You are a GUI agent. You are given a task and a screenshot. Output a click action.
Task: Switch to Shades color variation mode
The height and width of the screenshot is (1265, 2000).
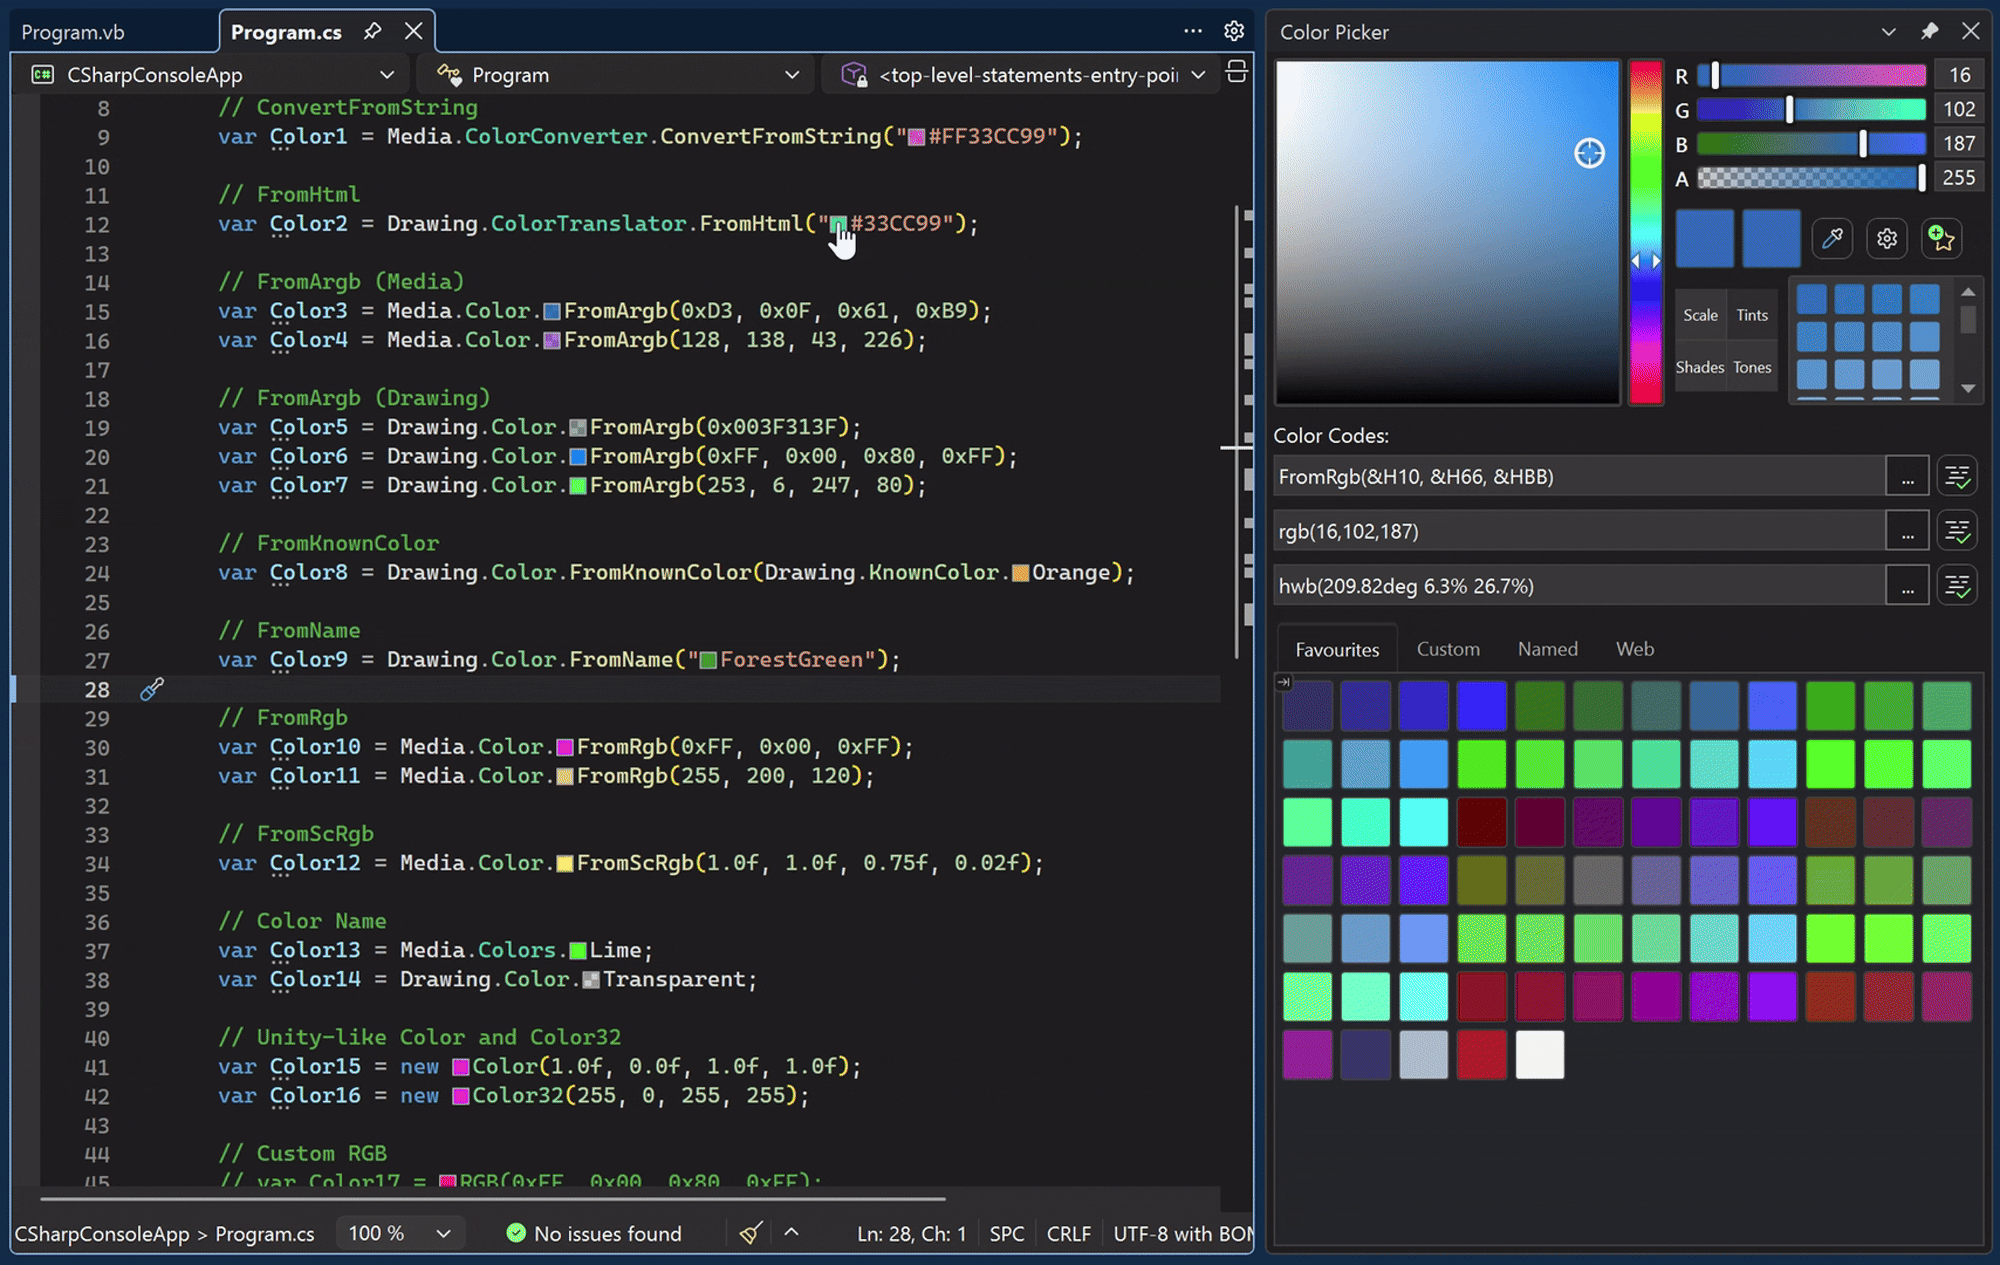pyautogui.click(x=1700, y=366)
